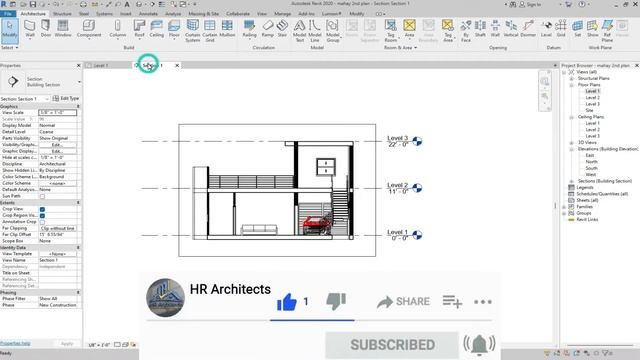The image size is (640, 360).
Task: Select the Window tool
Action: (63, 29)
